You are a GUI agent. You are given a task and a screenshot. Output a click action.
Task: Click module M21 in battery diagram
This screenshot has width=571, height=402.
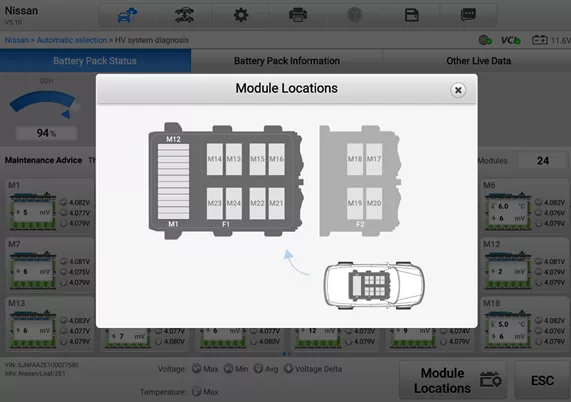point(276,203)
